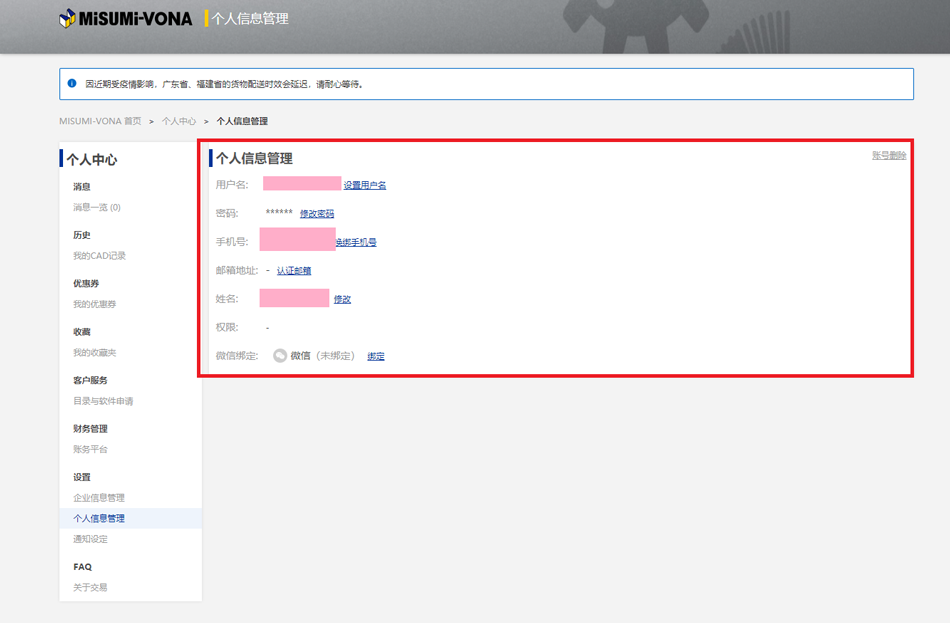
Task: Open 通知设定 in the sidebar
Action: [x=90, y=539]
